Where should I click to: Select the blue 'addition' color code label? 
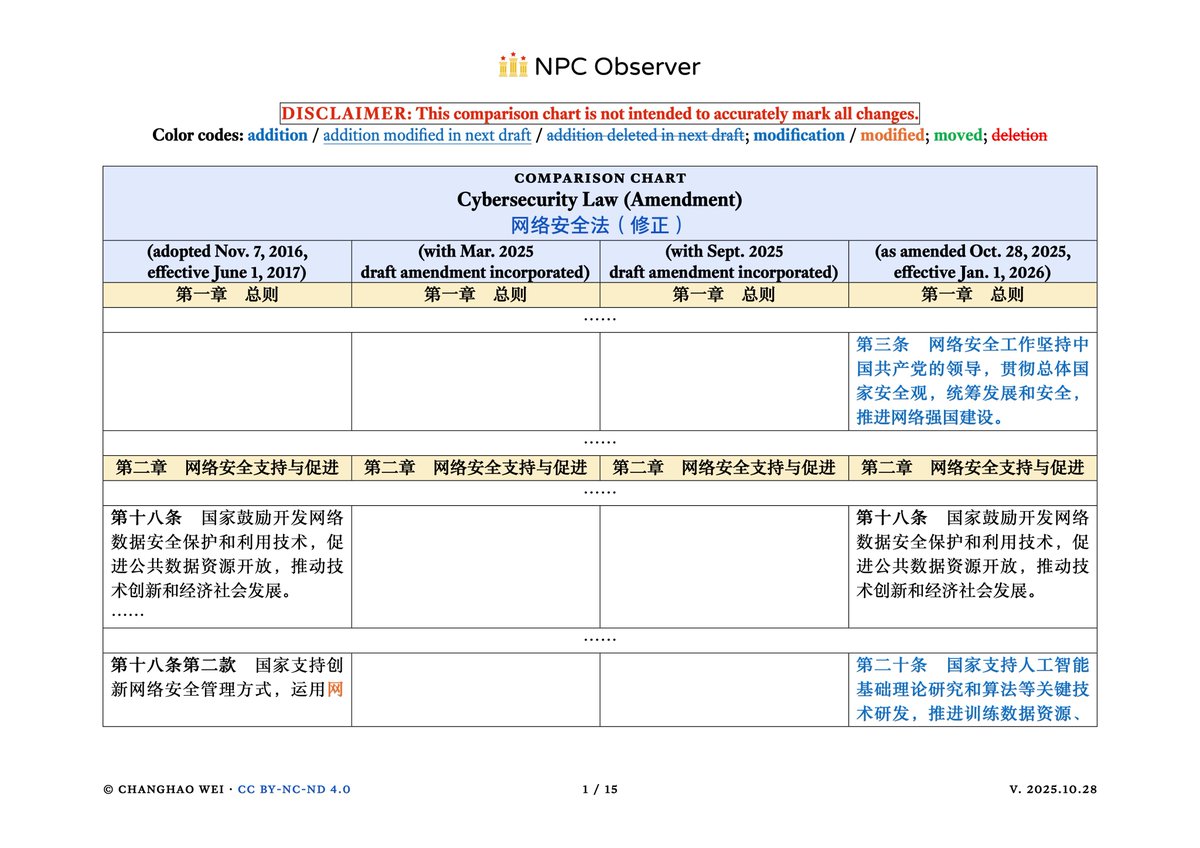pyautogui.click(x=276, y=135)
